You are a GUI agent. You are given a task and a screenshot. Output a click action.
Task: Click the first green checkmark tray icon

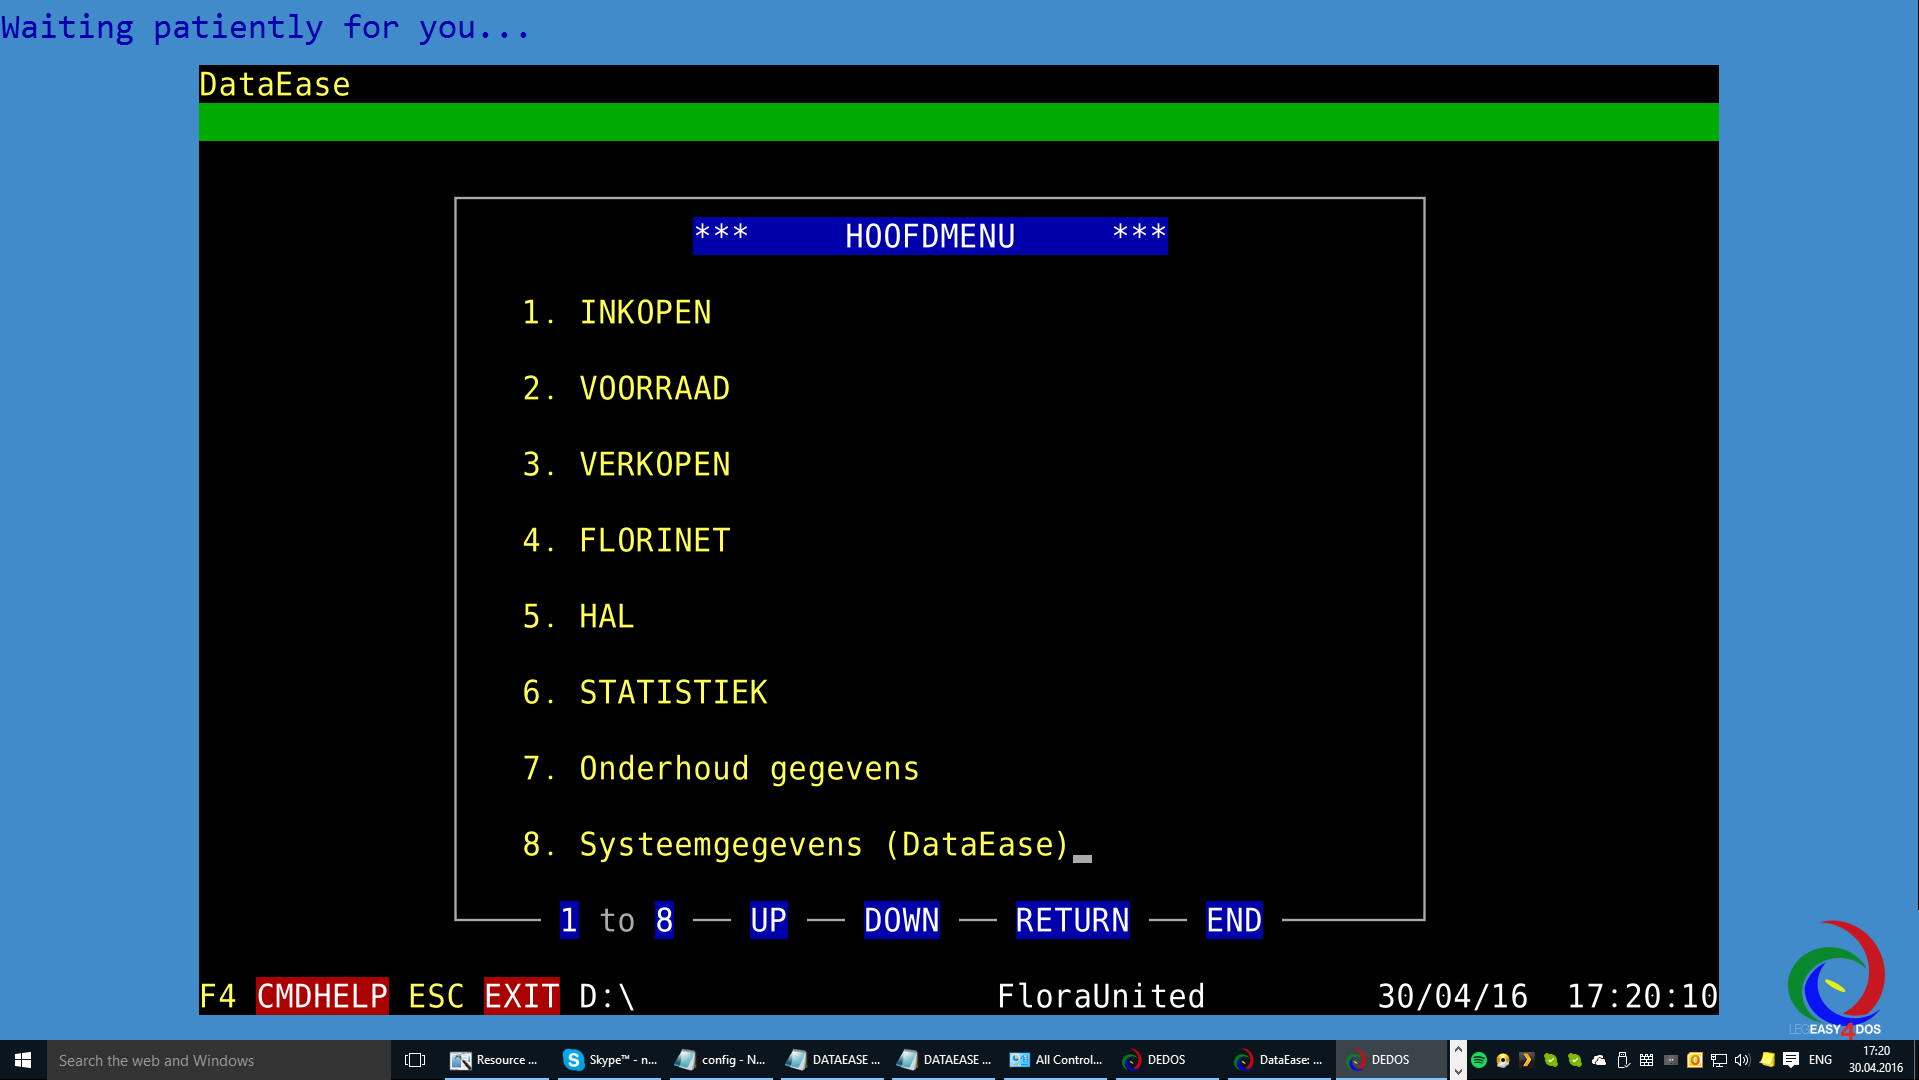1551,1060
